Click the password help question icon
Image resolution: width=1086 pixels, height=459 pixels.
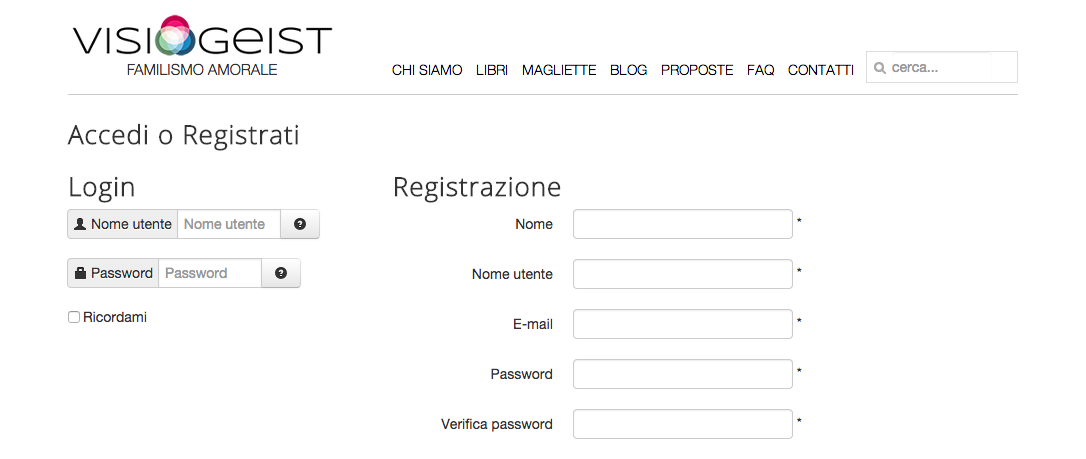click(x=281, y=273)
